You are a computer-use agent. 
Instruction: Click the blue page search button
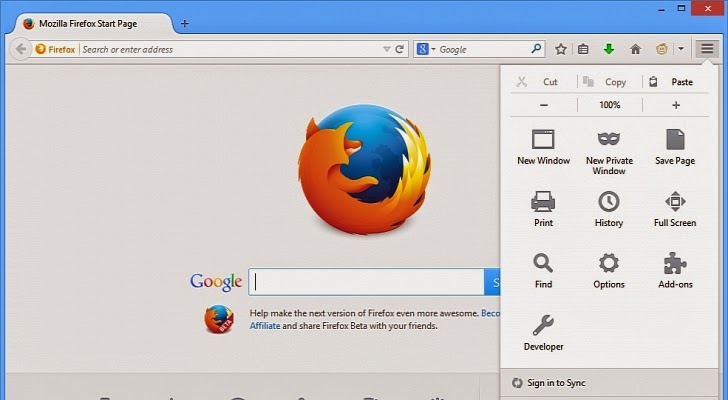492,282
